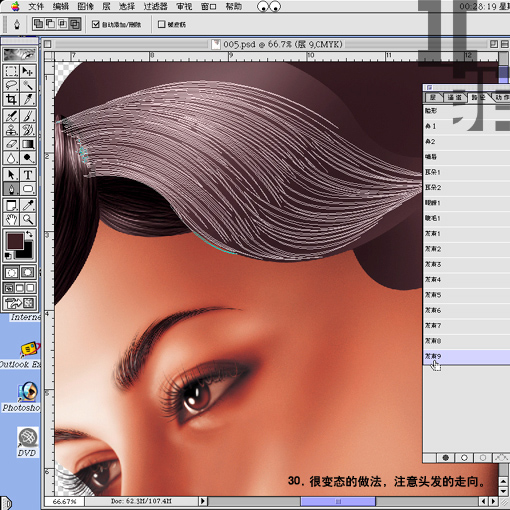The width and height of the screenshot is (510, 510).
Task: Open the 文件 menu
Action: (x=36, y=6)
